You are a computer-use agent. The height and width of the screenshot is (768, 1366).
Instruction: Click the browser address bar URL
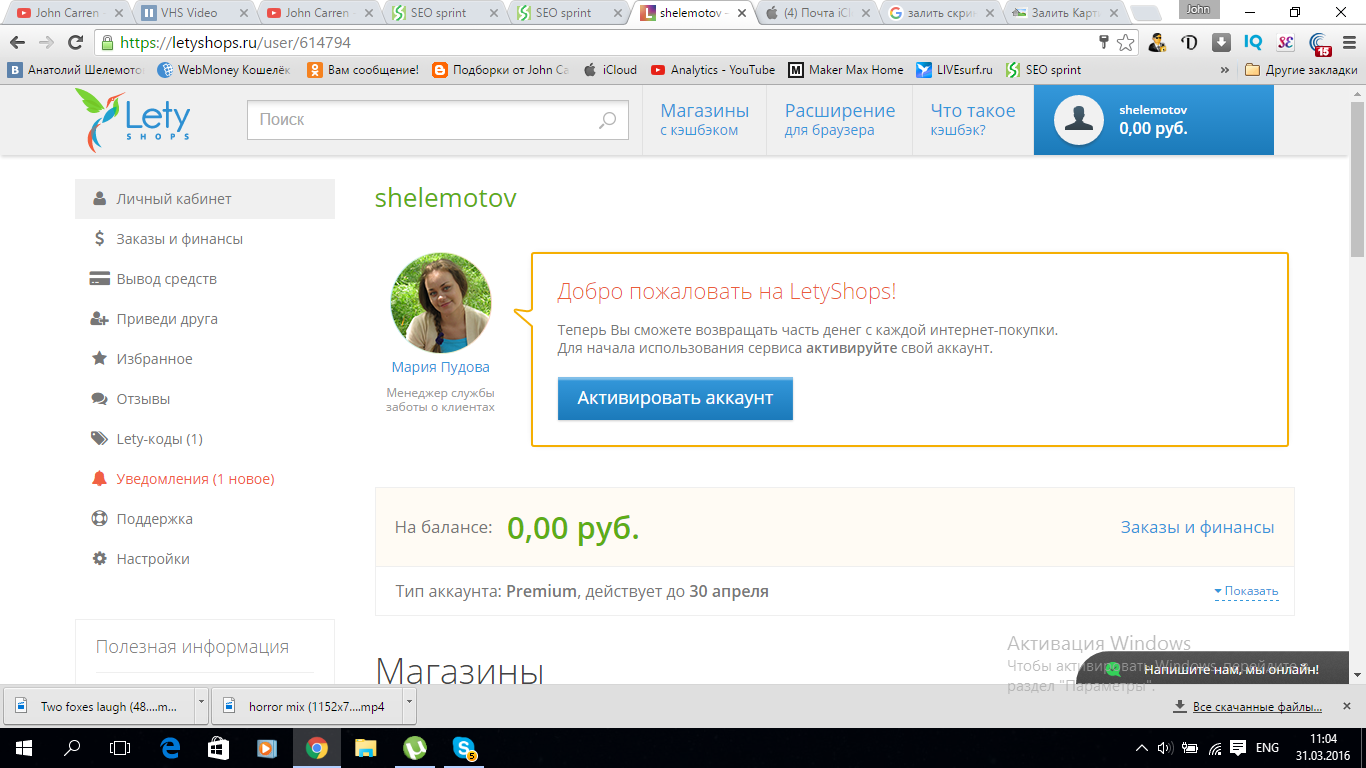click(x=235, y=43)
